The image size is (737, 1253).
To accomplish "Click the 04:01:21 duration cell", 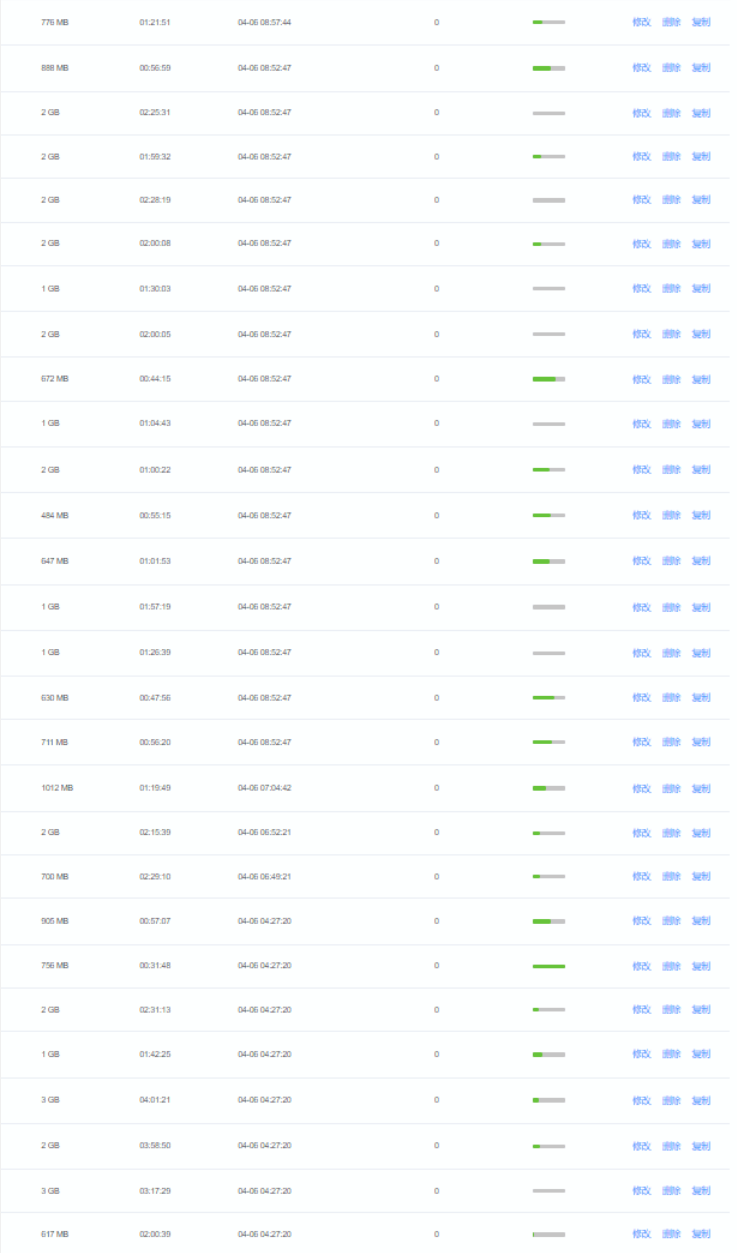I will tap(155, 1100).
